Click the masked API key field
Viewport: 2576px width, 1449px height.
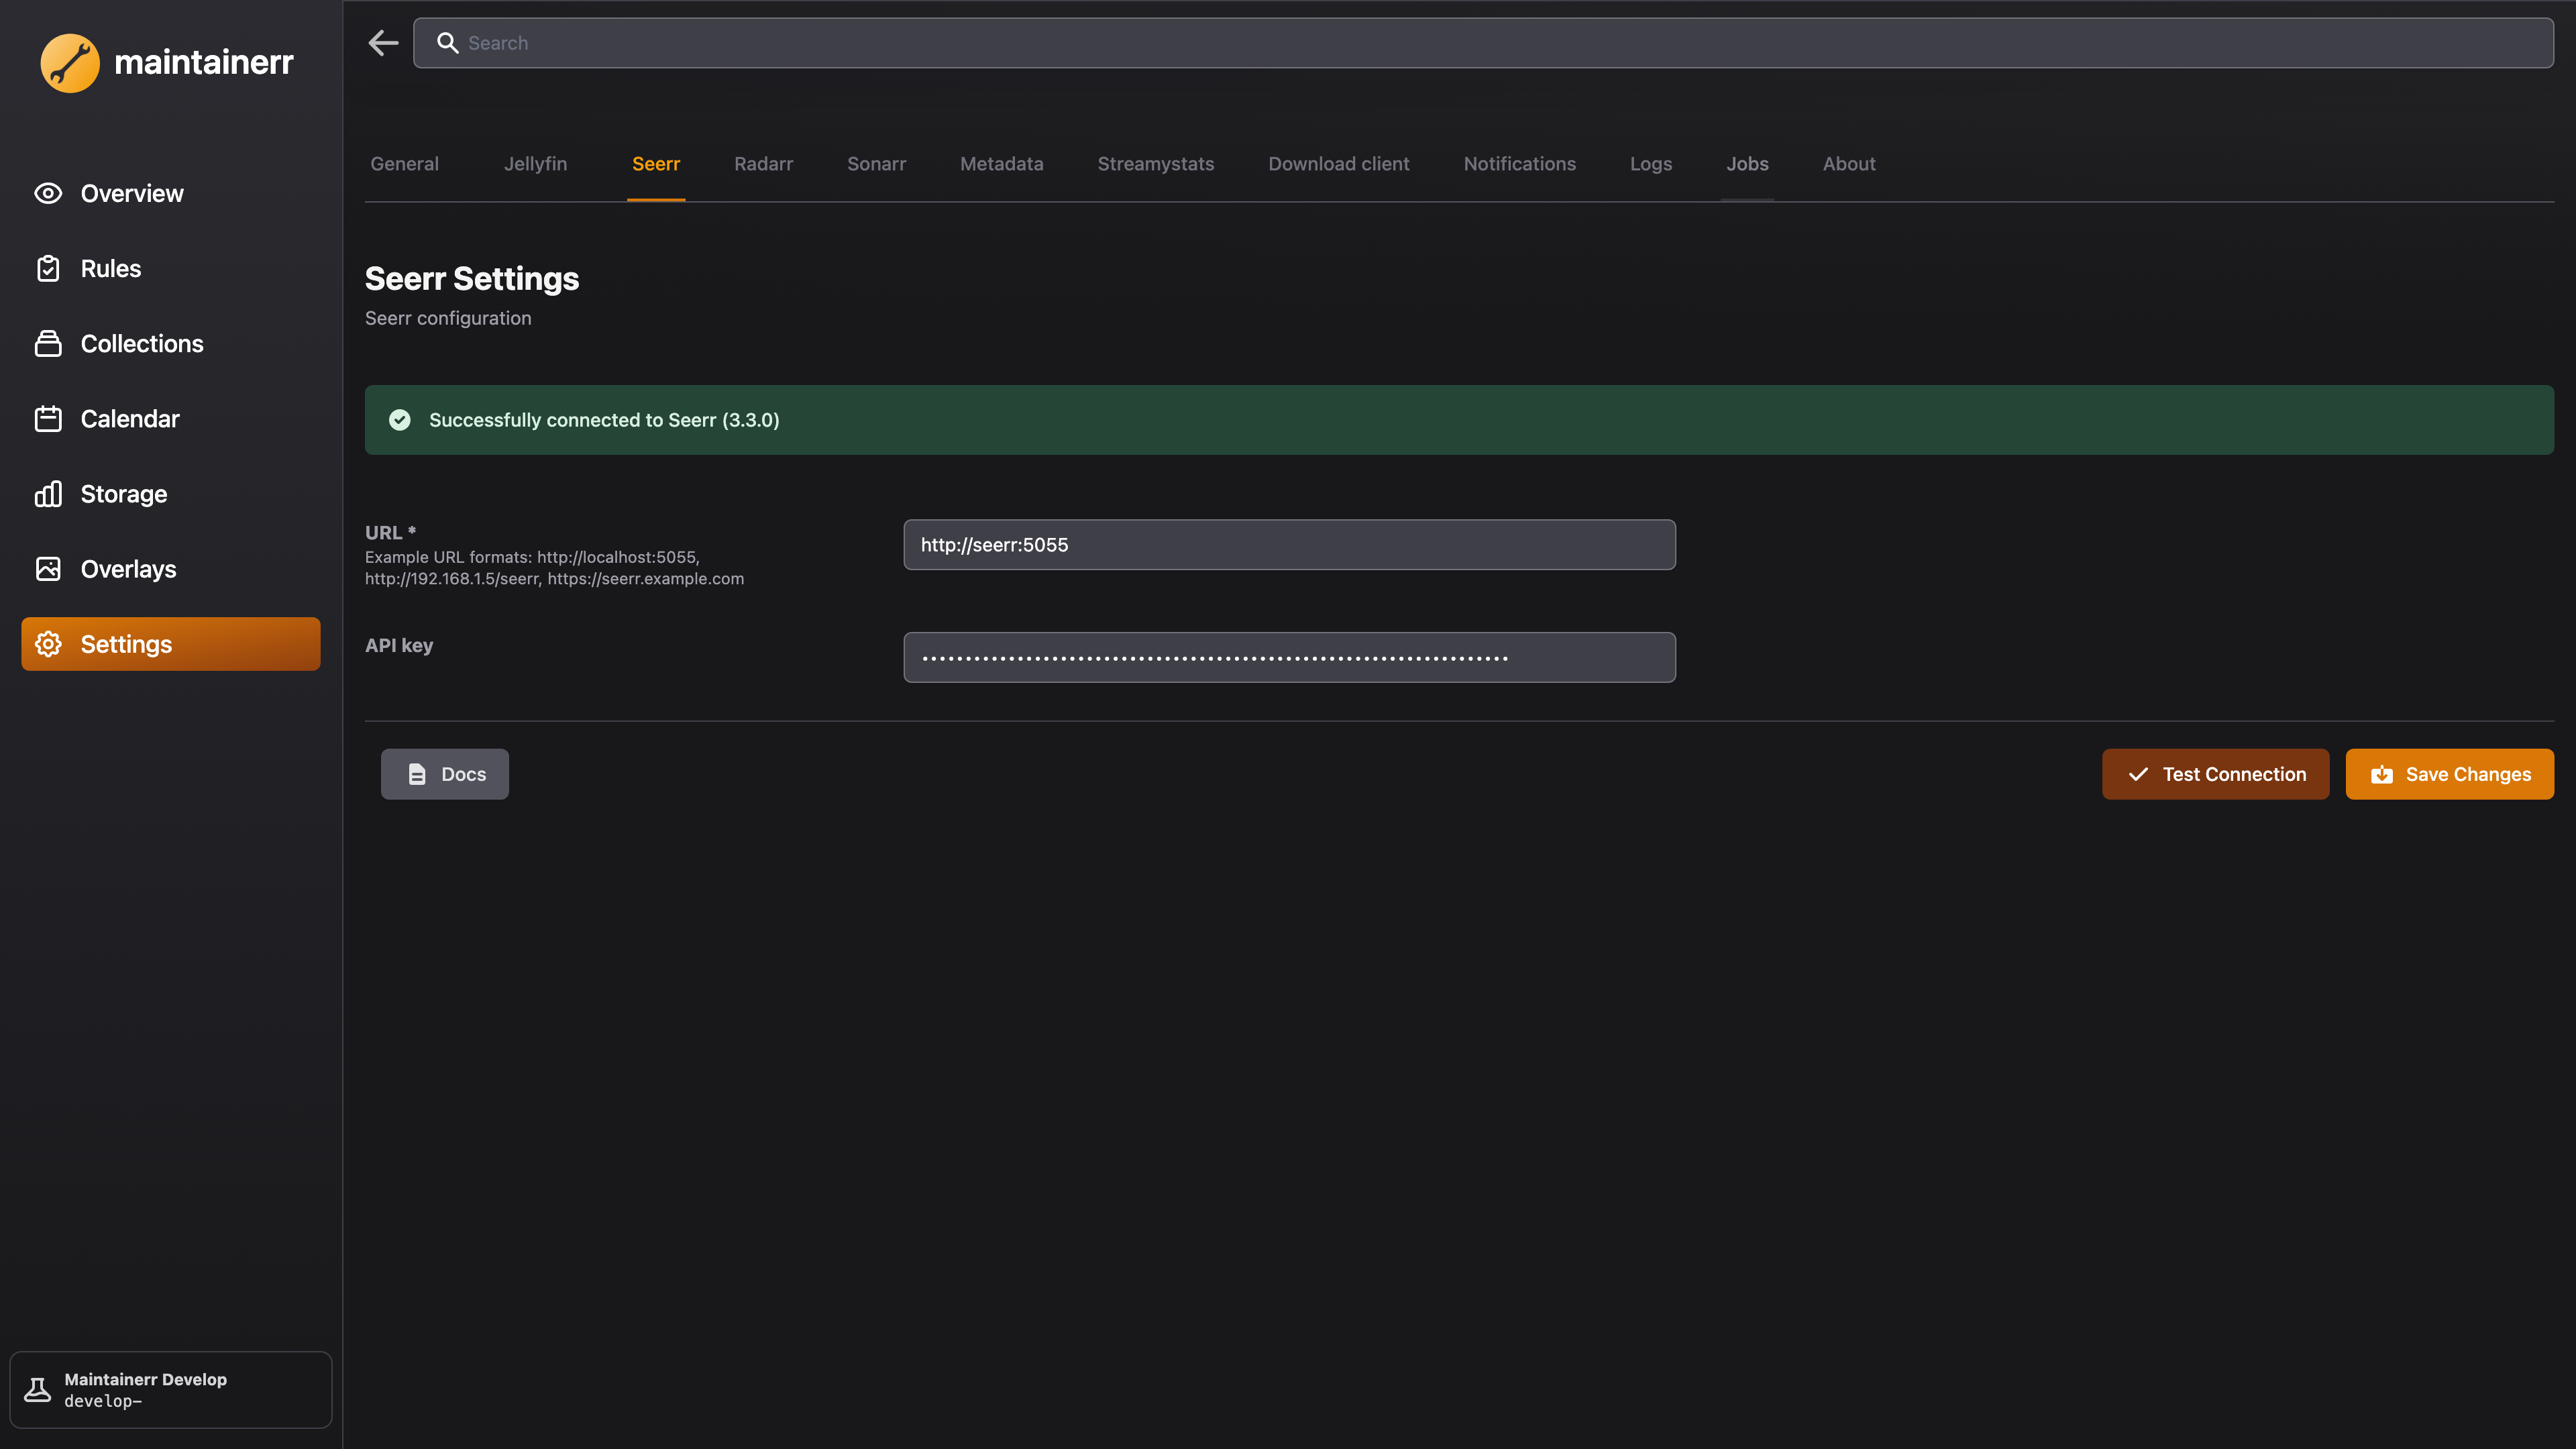point(1289,657)
